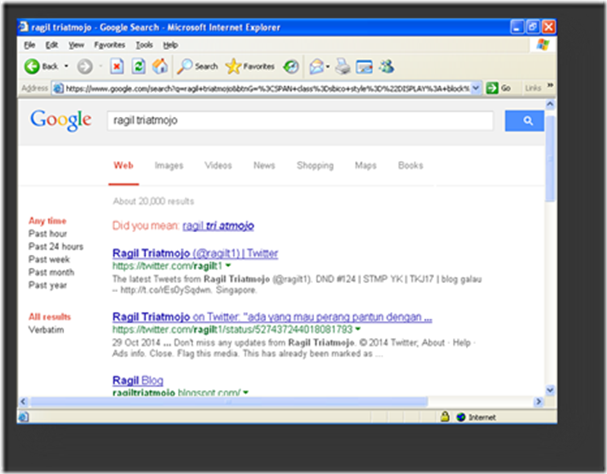Filter results by Past month
The width and height of the screenshot is (607, 474).
click(x=51, y=272)
